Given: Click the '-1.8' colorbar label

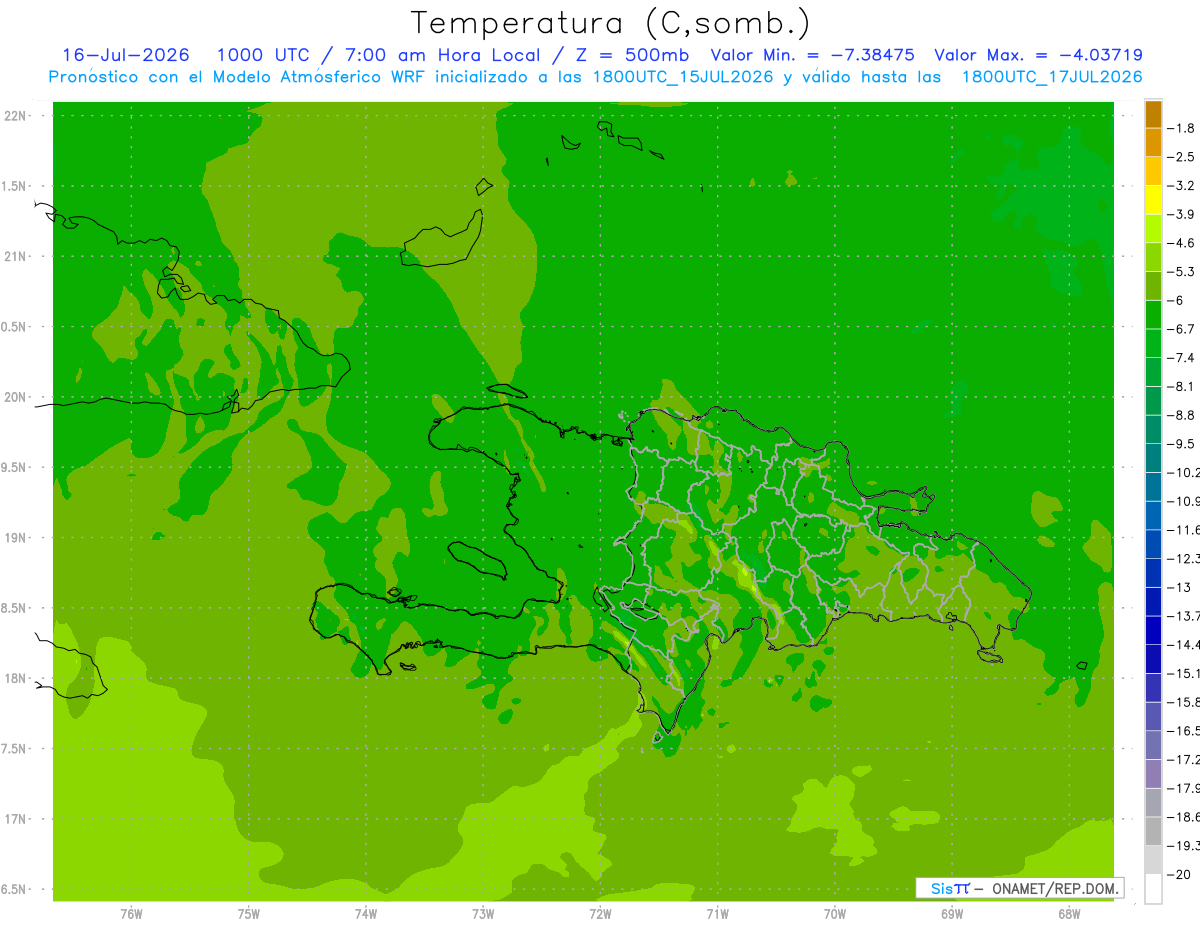Looking at the screenshot, I should tap(1180, 128).
